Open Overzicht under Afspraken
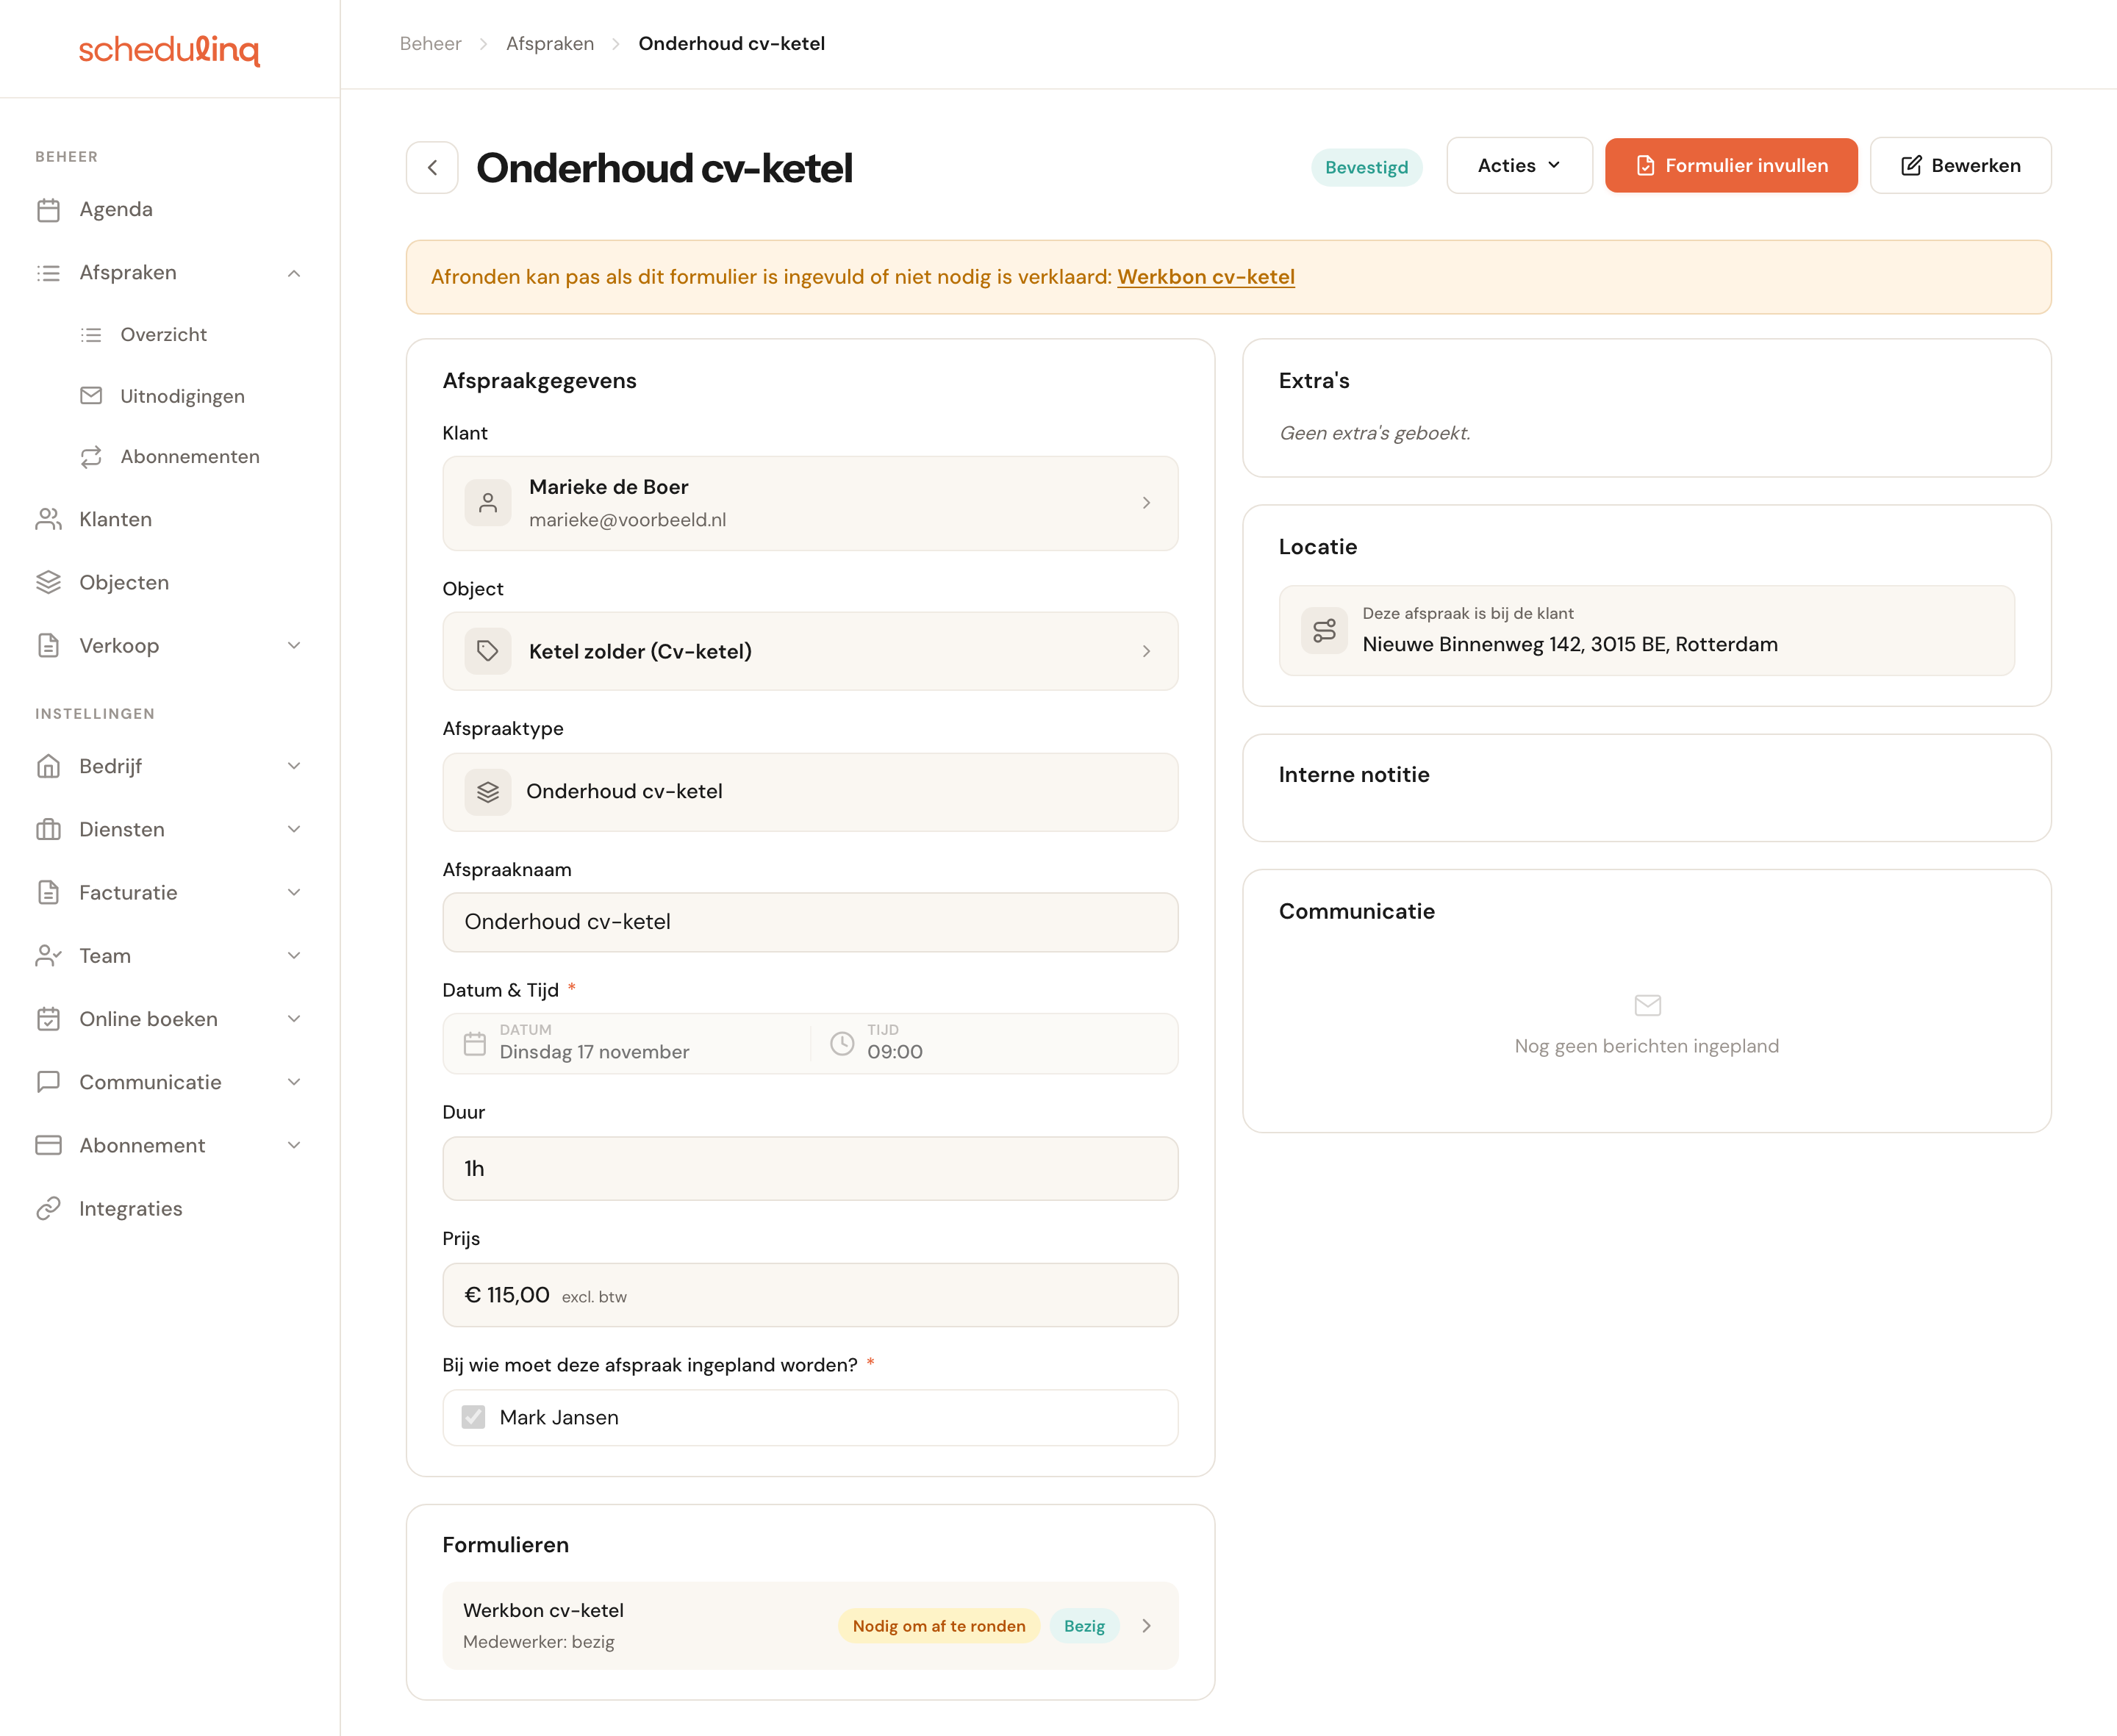The image size is (2117, 1736). click(x=163, y=335)
